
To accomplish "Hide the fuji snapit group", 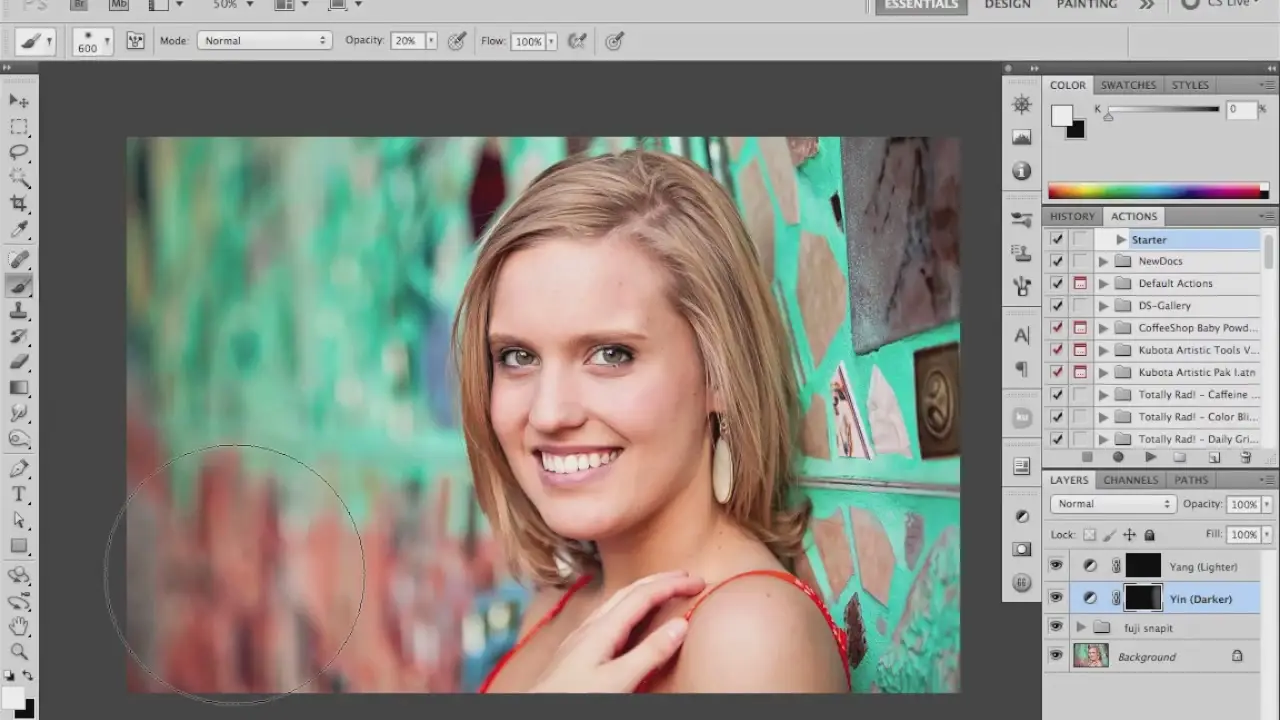I will 1056,627.
